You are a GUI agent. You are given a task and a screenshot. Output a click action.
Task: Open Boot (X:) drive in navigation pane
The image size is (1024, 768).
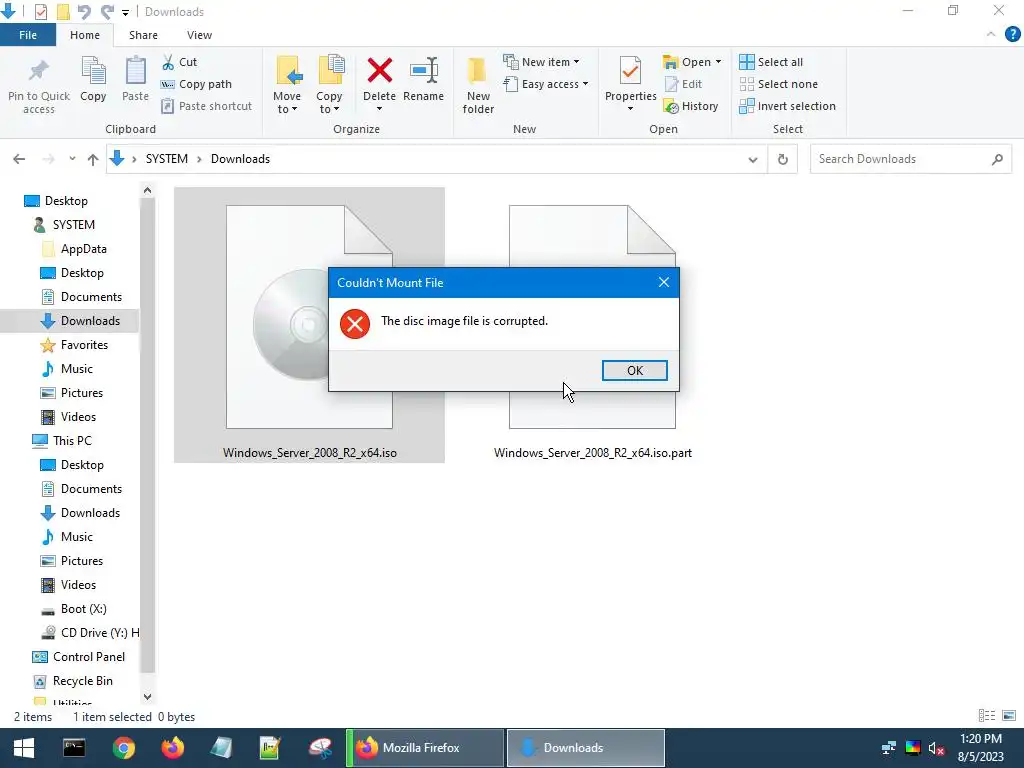(x=83, y=609)
